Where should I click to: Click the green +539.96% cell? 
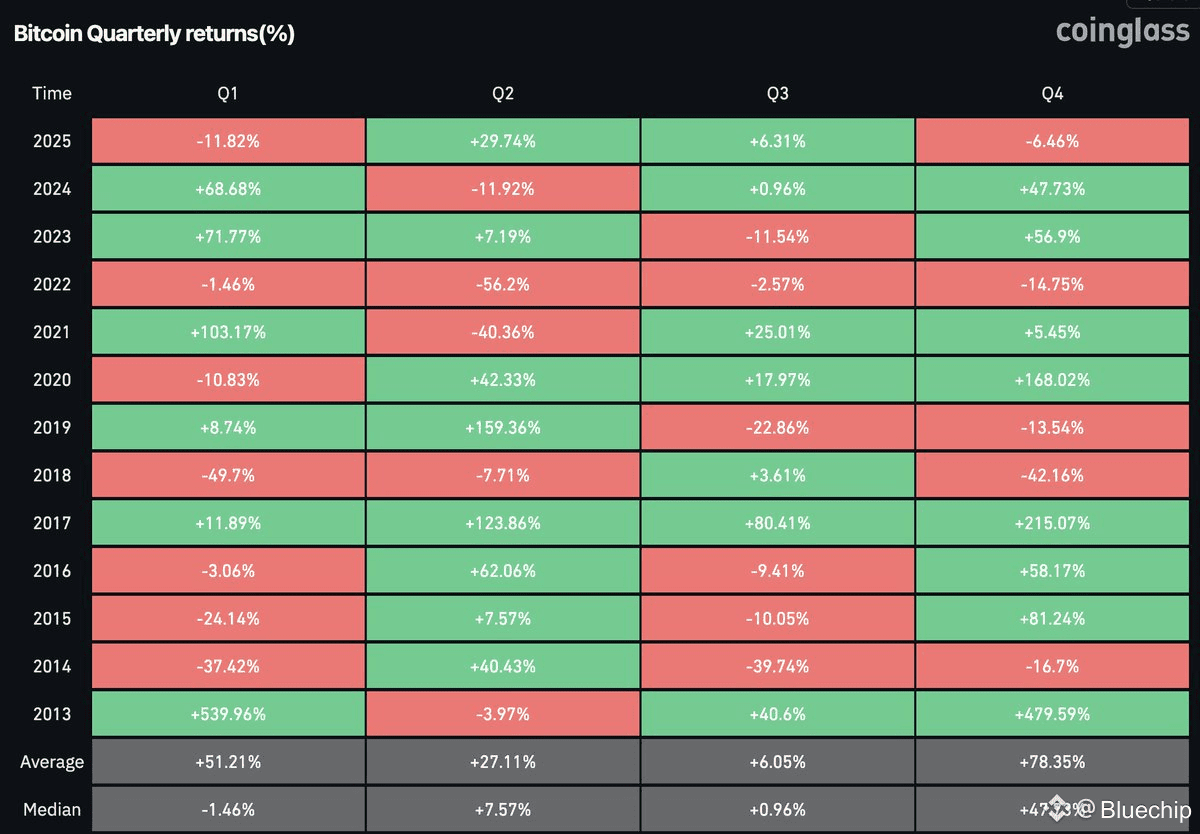coord(228,714)
